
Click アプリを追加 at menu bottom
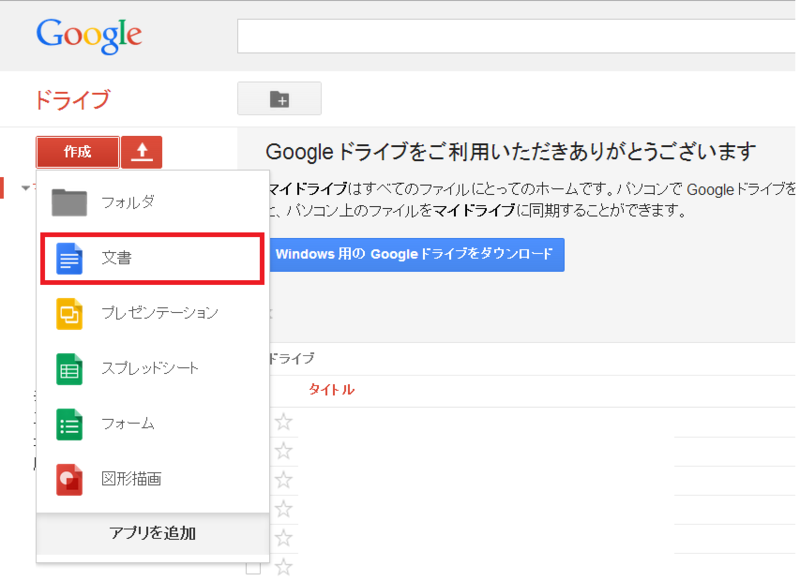(x=153, y=533)
